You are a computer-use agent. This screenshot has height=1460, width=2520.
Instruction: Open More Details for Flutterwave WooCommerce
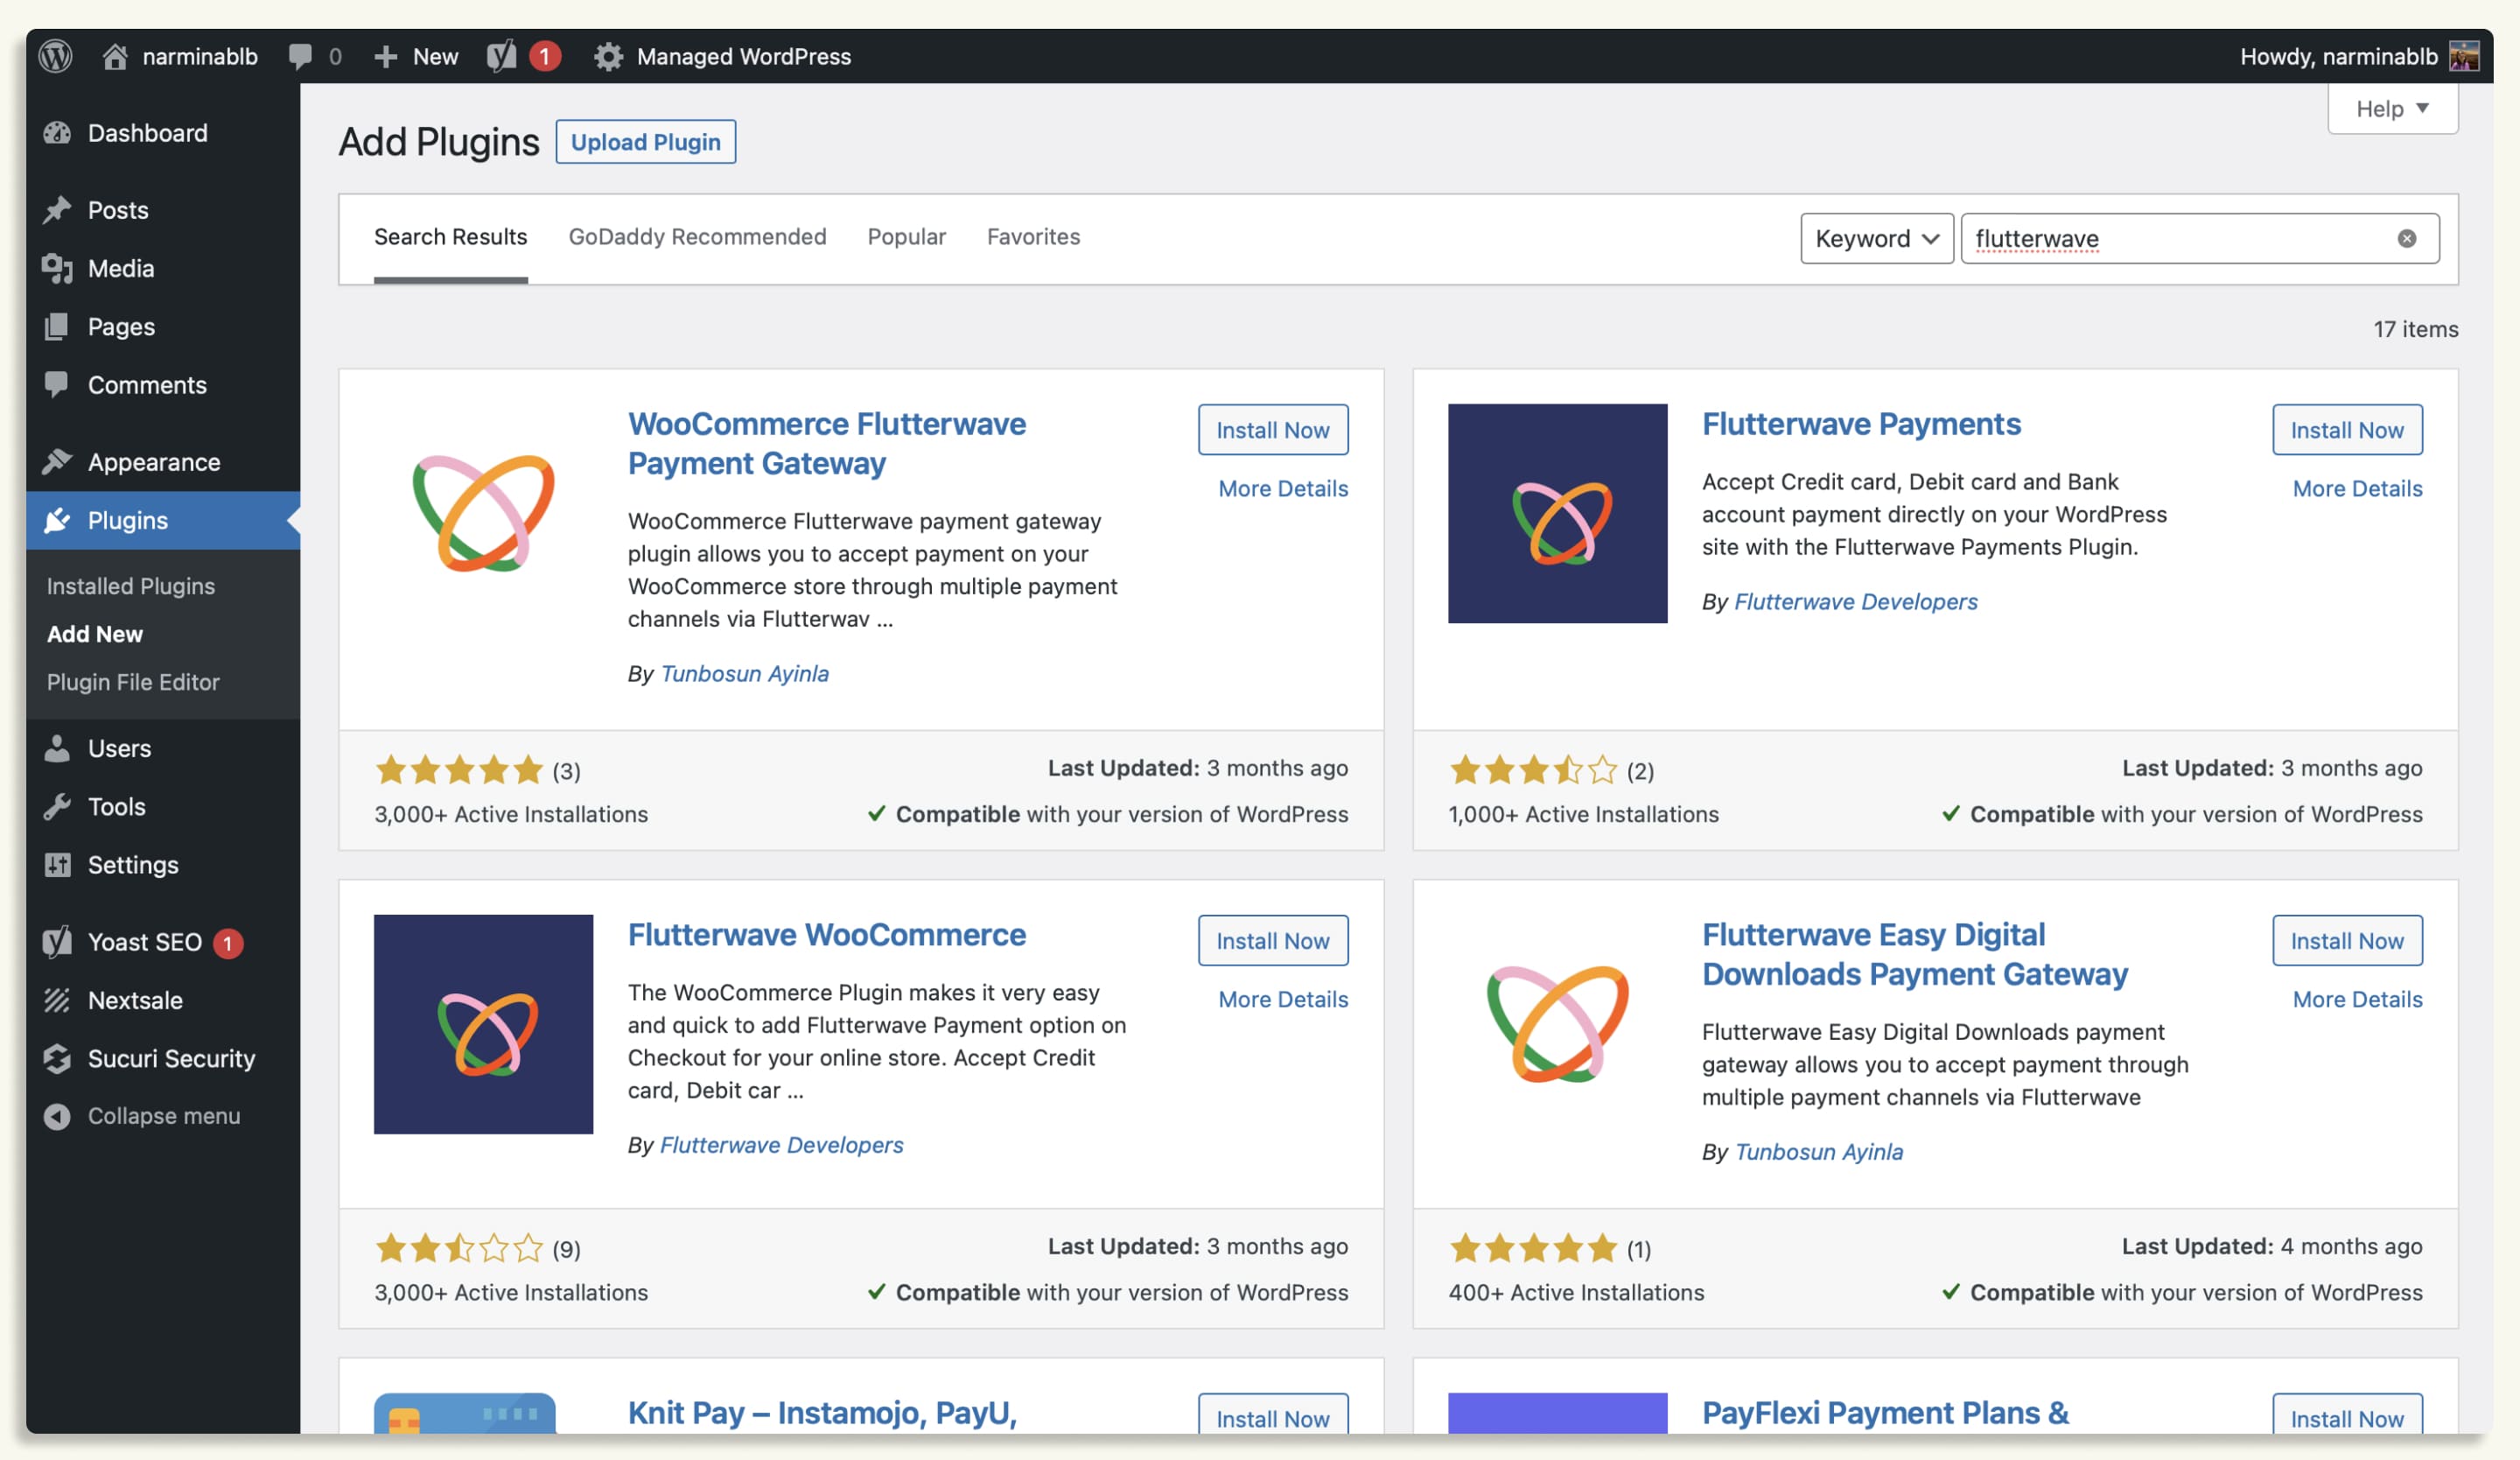1282,999
